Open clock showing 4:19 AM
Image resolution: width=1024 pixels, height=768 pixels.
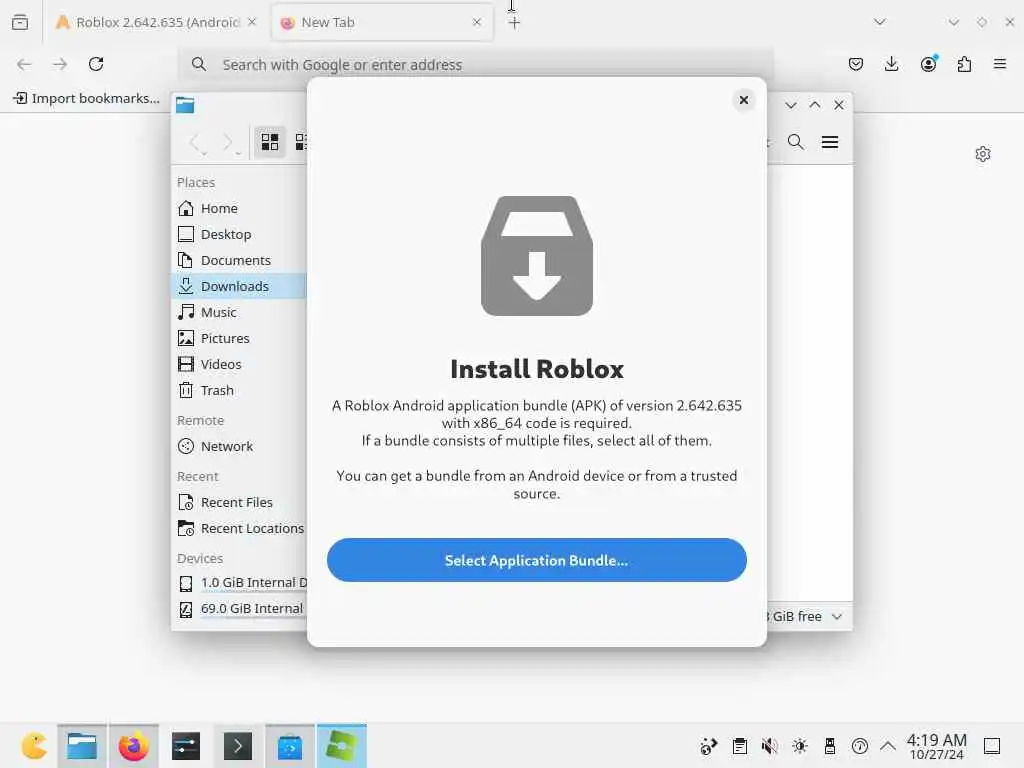[936, 746]
